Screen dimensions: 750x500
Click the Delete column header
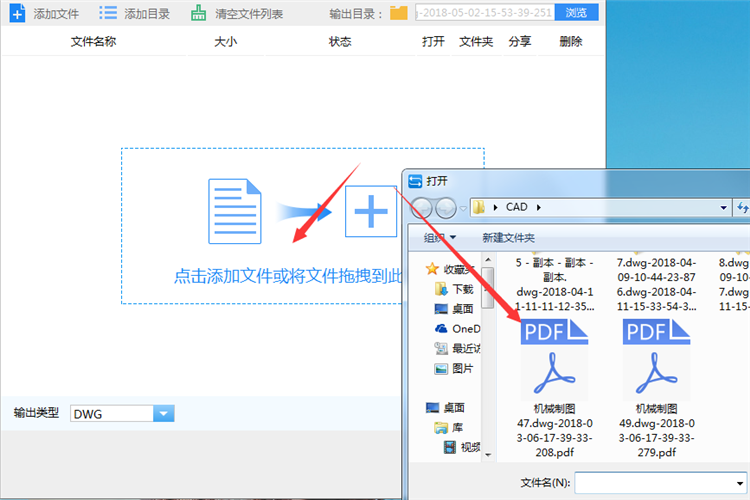[x=571, y=42]
